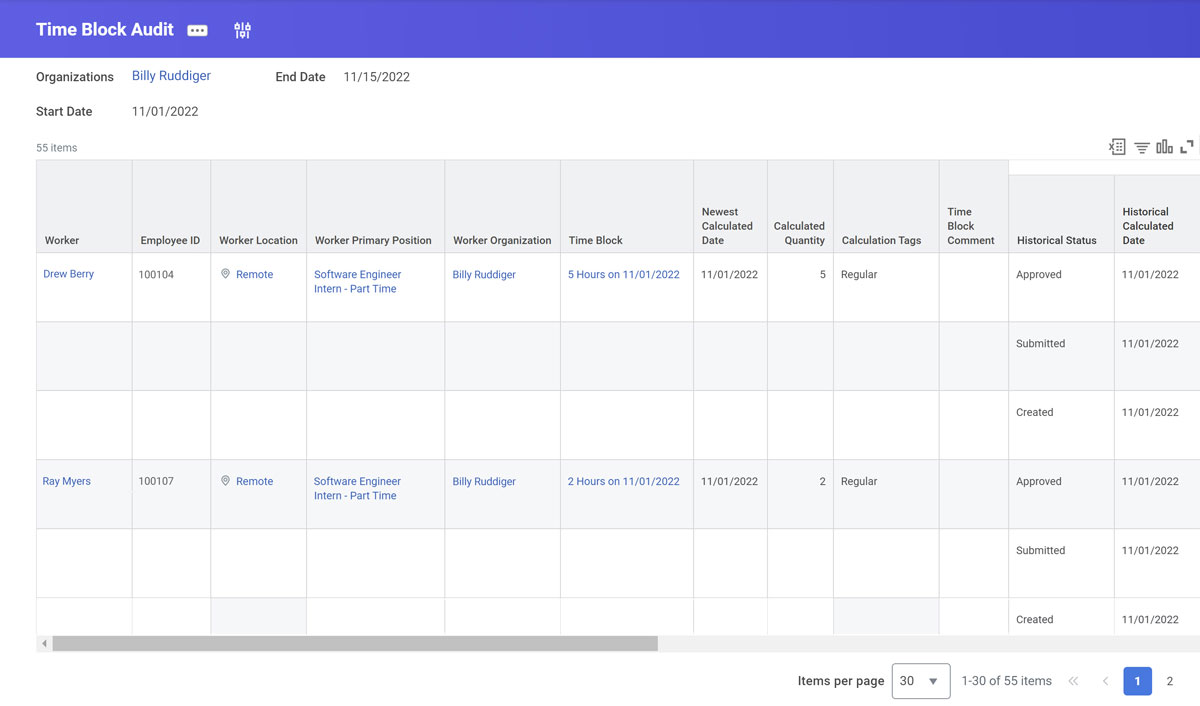Open Items per page dropdown

921,681
